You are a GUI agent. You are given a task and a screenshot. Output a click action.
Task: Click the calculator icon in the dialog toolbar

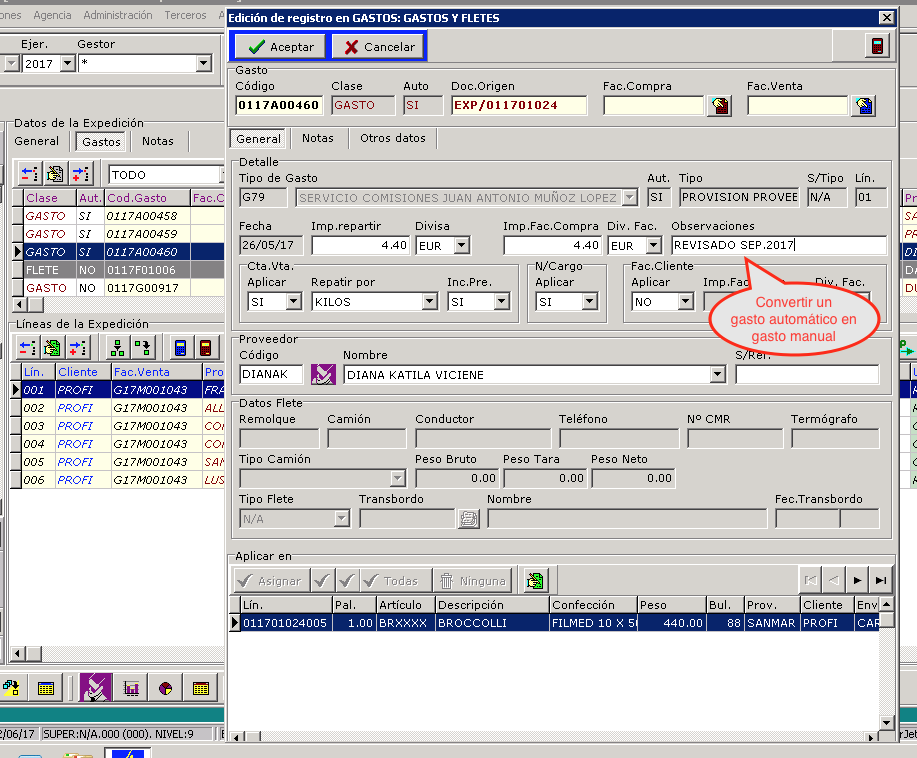point(877,46)
